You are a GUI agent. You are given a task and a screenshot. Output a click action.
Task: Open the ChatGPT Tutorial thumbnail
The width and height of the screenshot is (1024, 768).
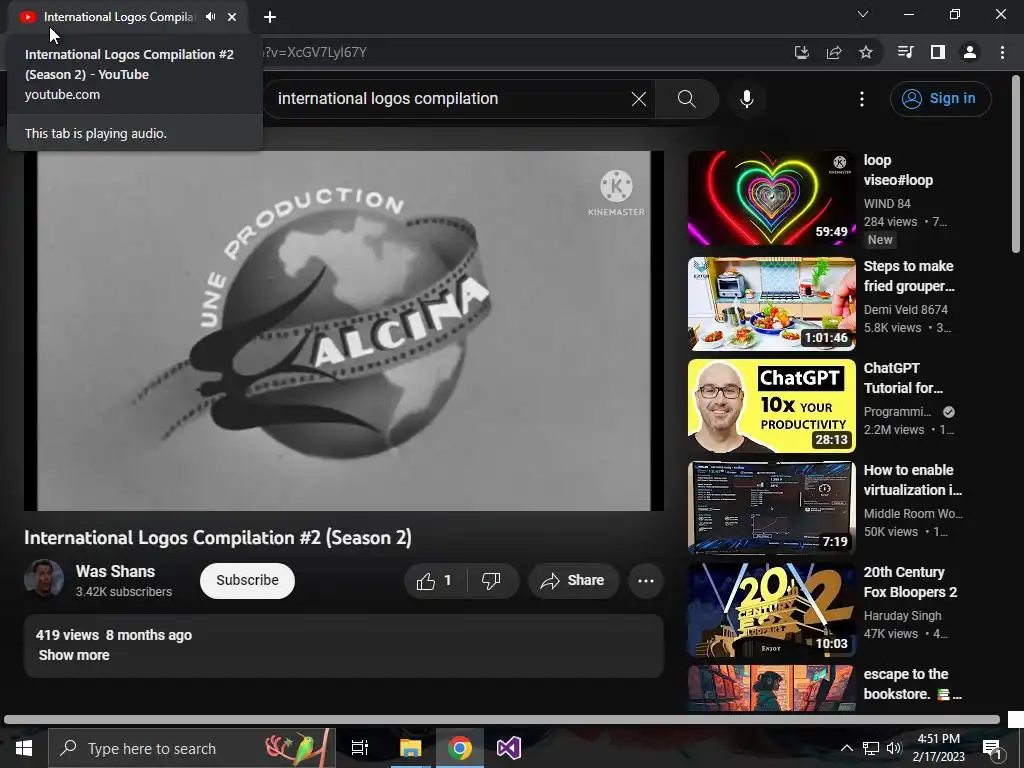tap(771, 406)
